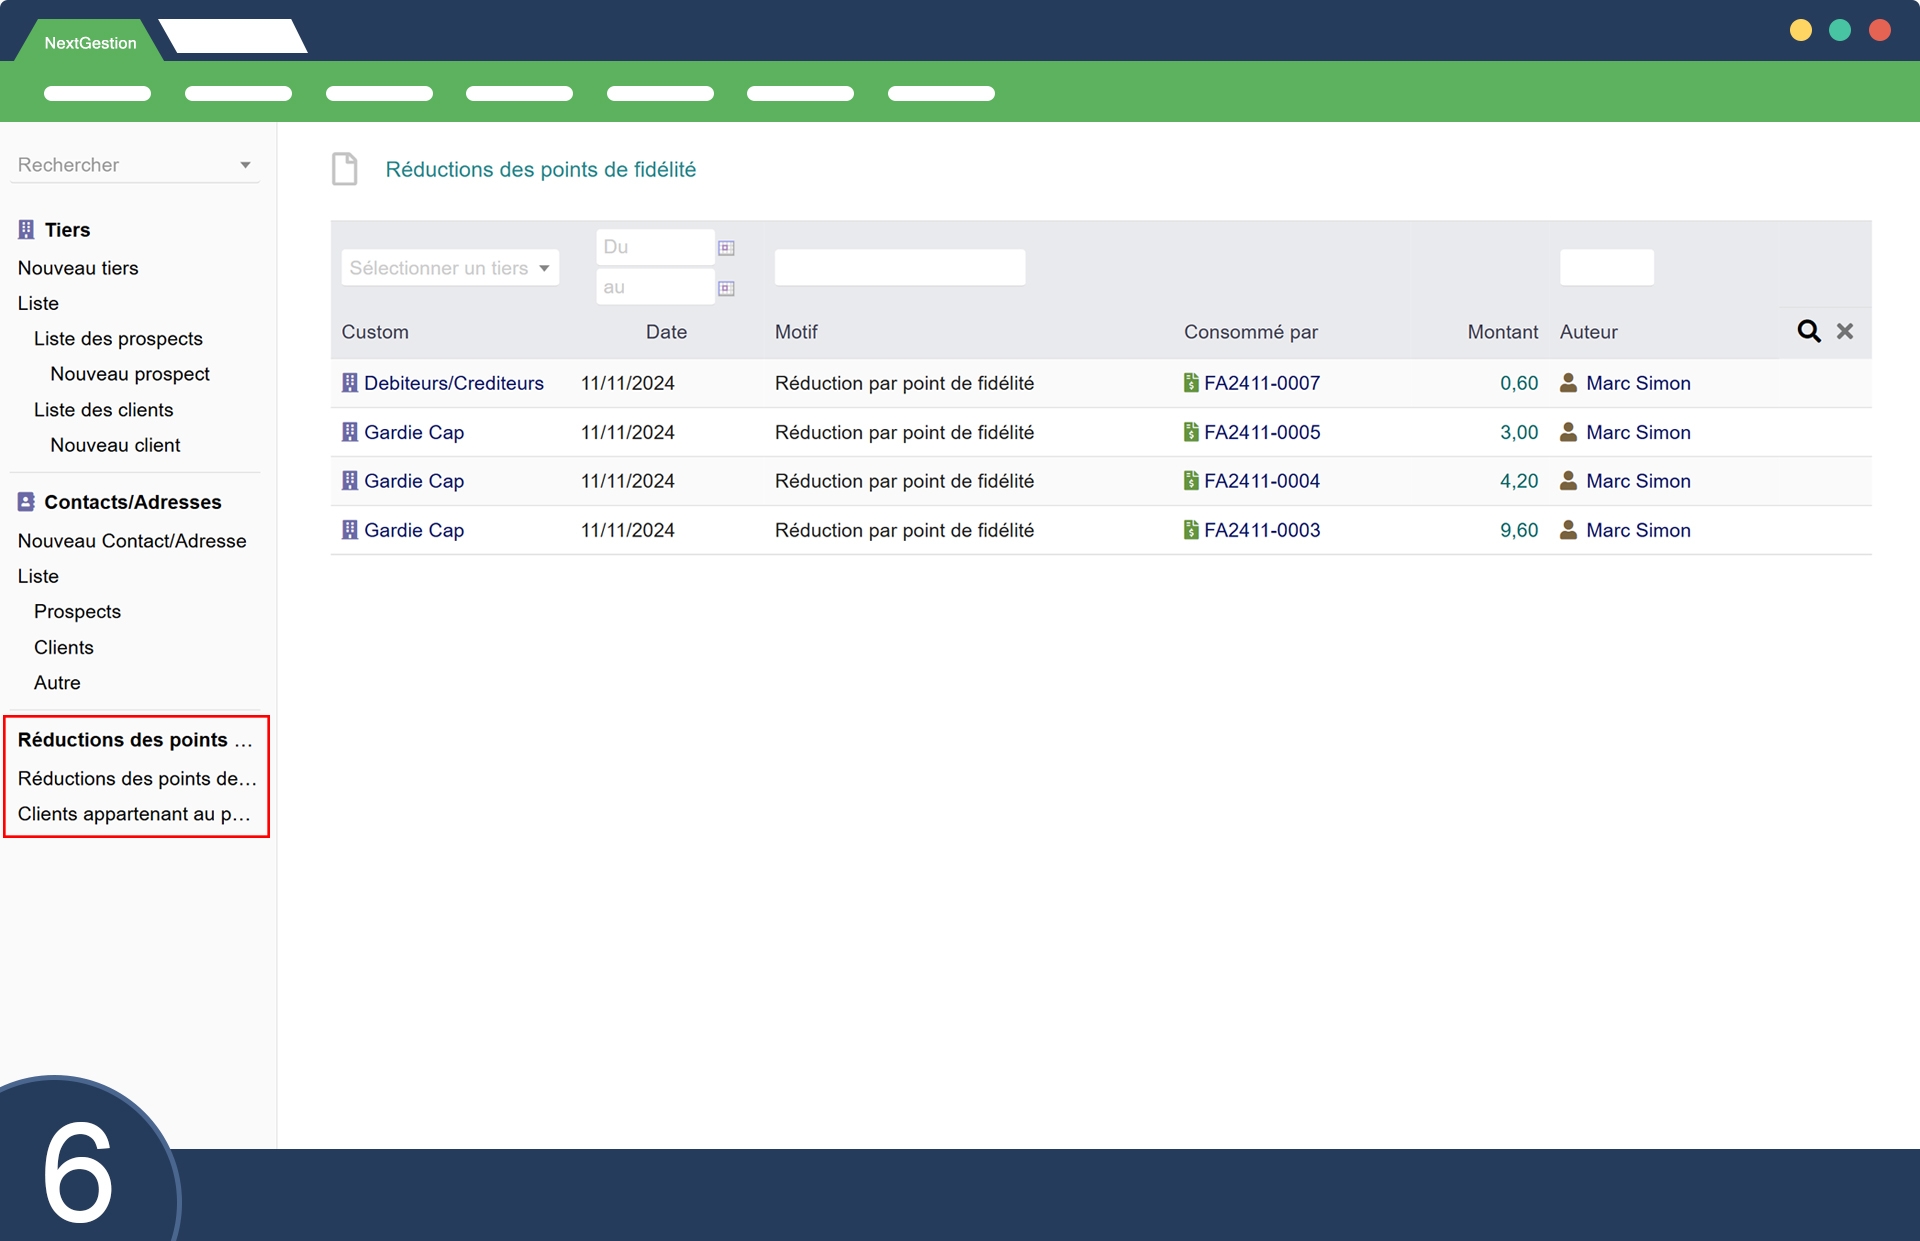The image size is (1920, 1241).
Task: Sort the table by Montant column
Action: point(1502,332)
